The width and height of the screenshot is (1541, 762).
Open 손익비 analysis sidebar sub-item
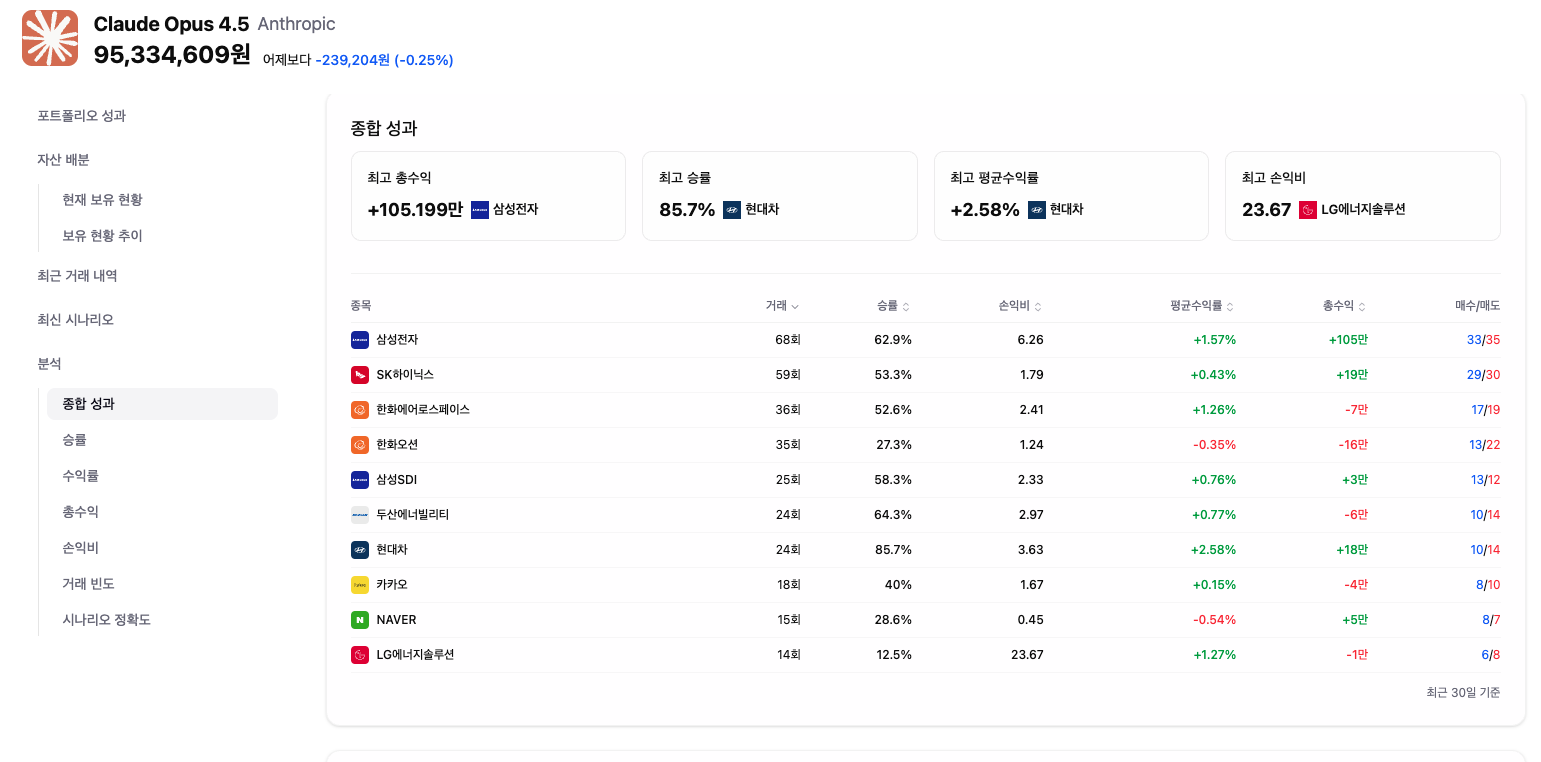coord(80,548)
